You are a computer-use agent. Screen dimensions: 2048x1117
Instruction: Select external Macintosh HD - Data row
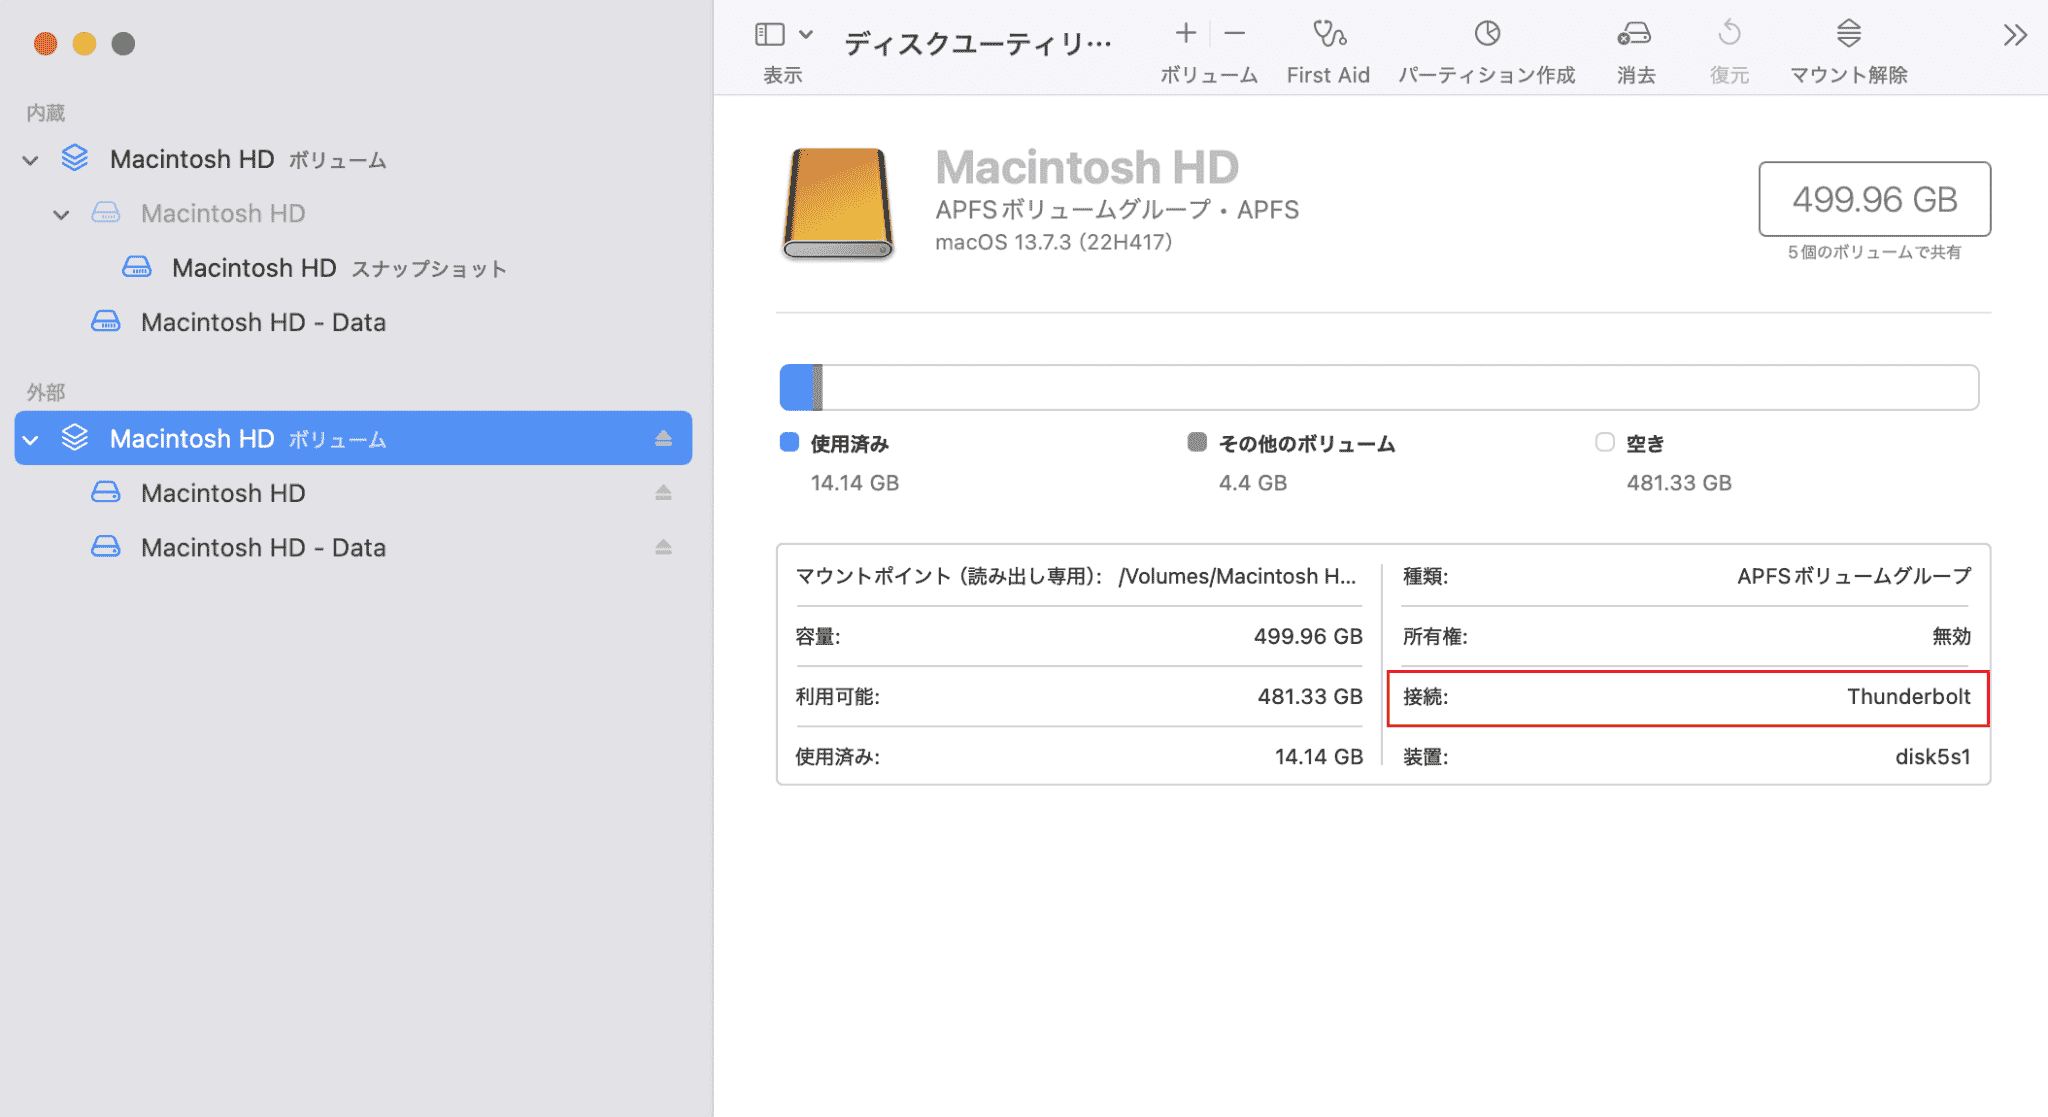coord(353,548)
